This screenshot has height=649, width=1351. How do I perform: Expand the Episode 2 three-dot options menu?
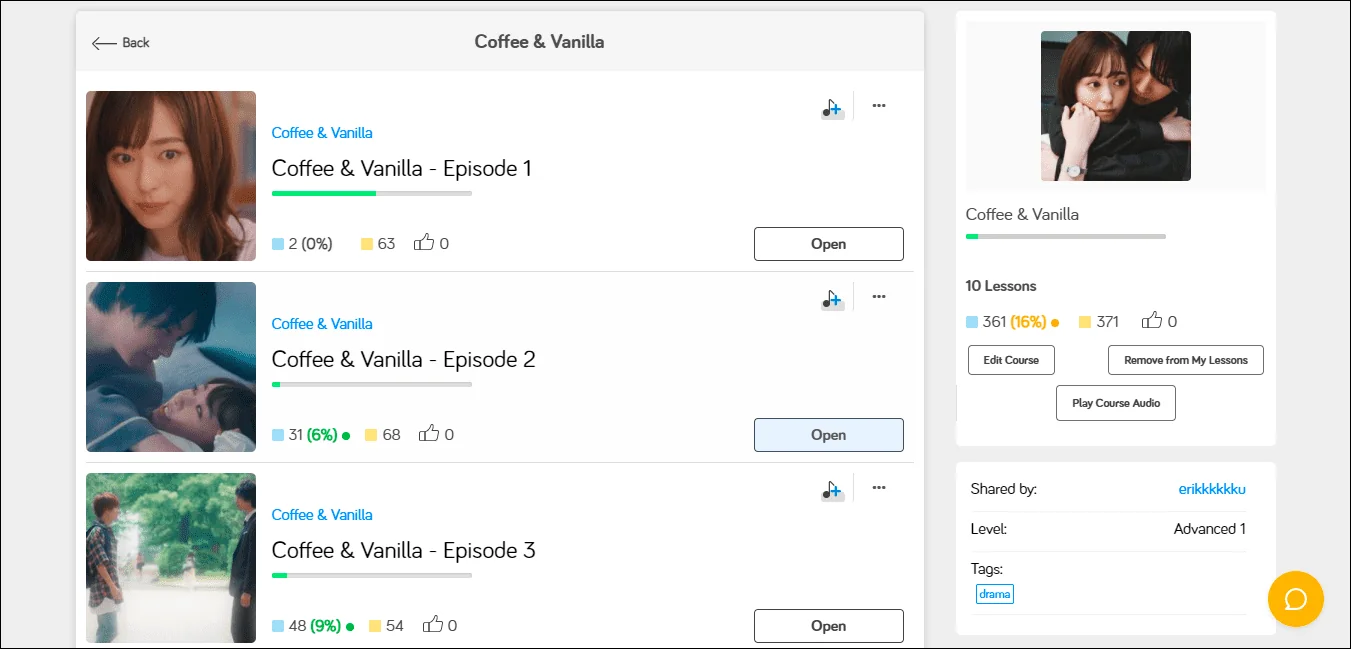pos(879,297)
